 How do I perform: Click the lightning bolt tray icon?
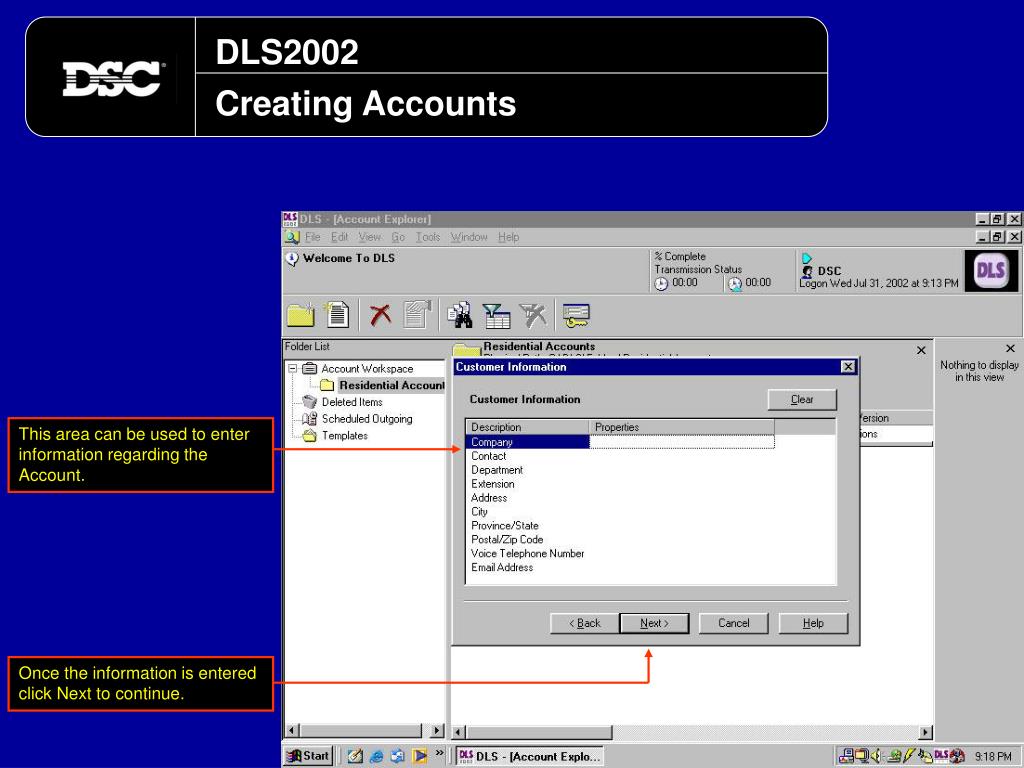pyautogui.click(x=908, y=756)
